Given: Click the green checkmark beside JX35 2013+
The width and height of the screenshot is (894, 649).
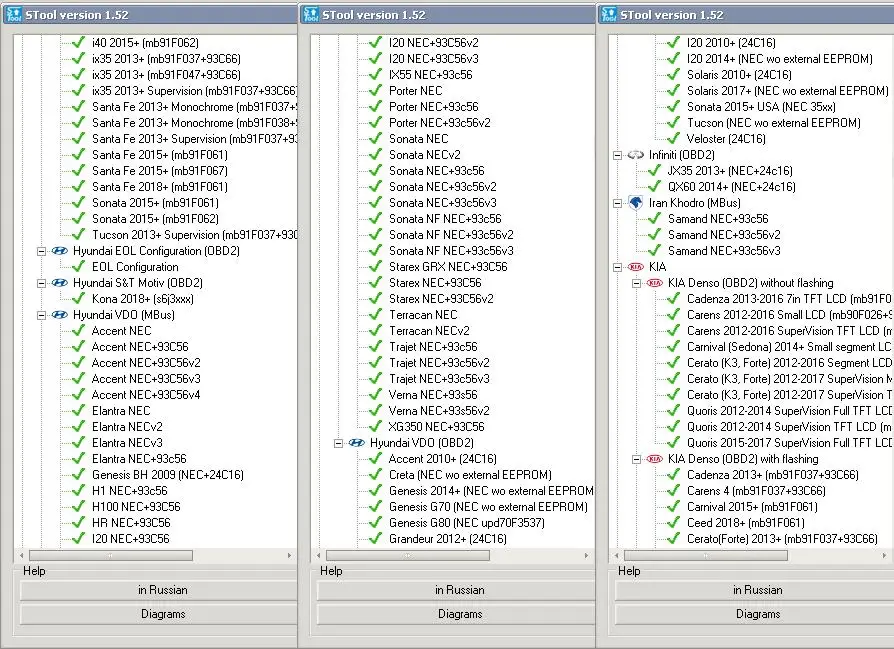Looking at the screenshot, I should (654, 170).
